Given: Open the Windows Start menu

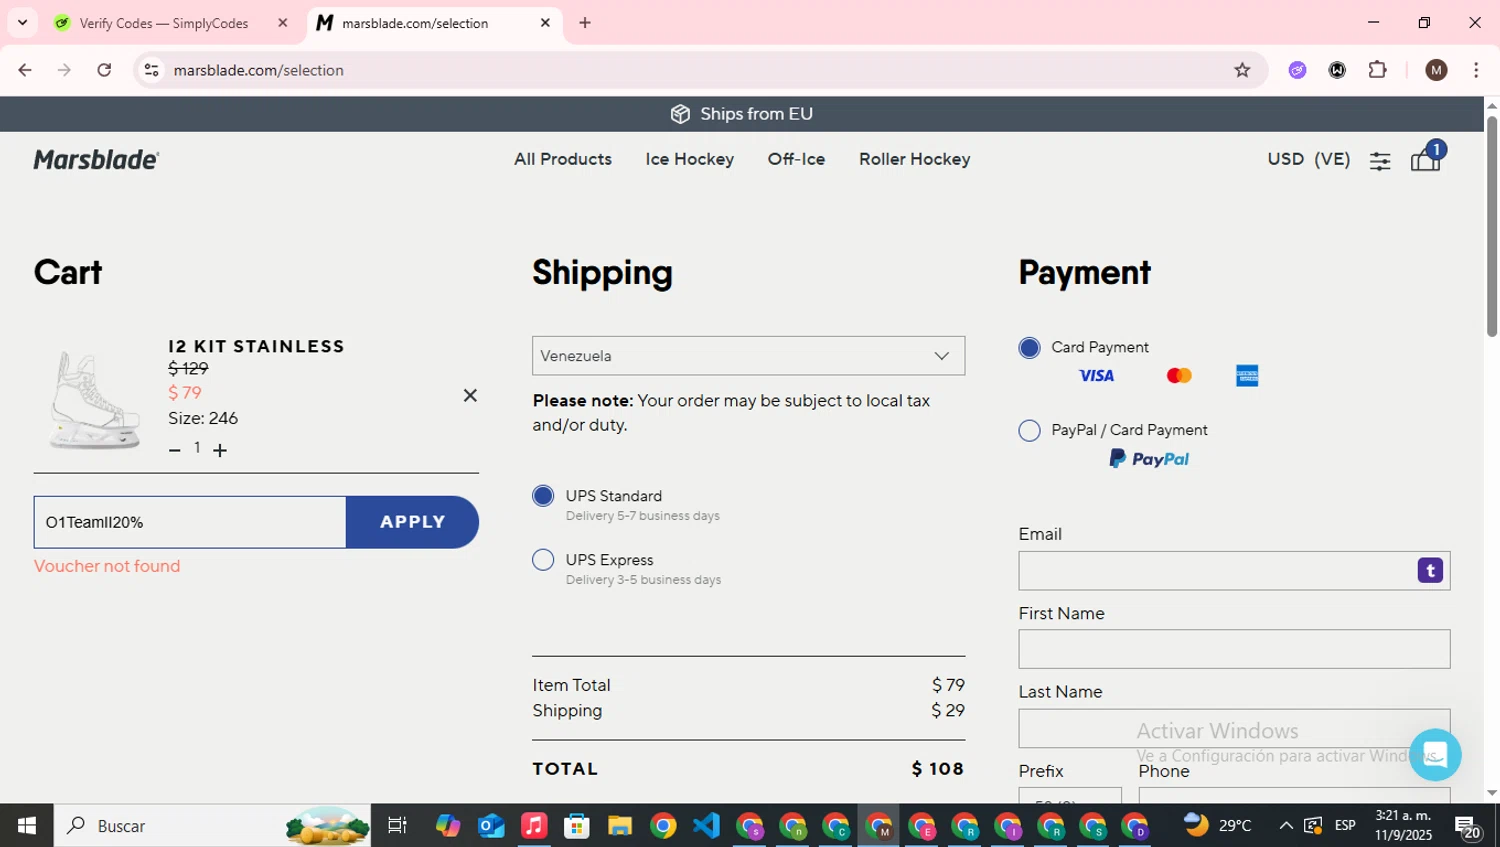Looking at the screenshot, I should [x=27, y=826].
